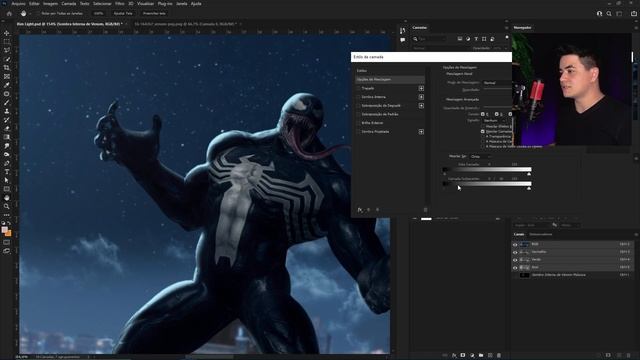Select the Crop tool
Viewport: 640px width, 360px height.
tap(7, 68)
